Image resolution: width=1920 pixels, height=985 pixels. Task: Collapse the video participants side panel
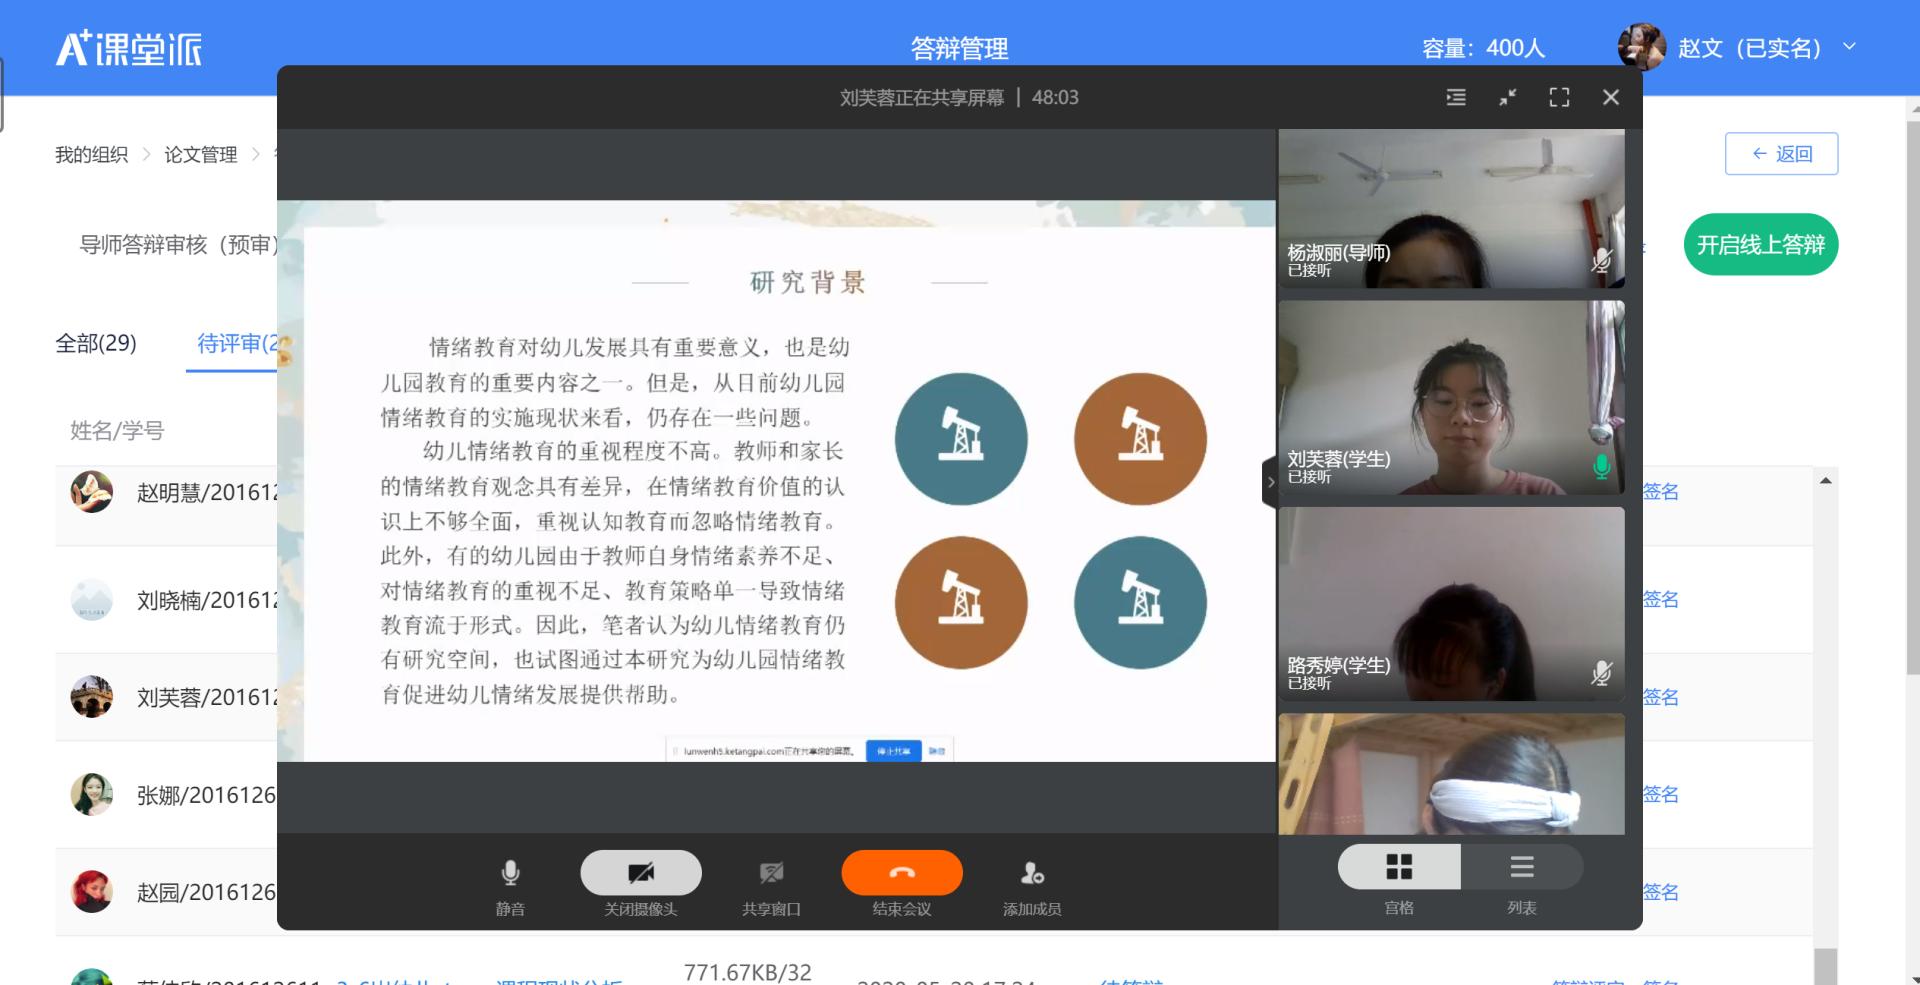click(x=1270, y=482)
